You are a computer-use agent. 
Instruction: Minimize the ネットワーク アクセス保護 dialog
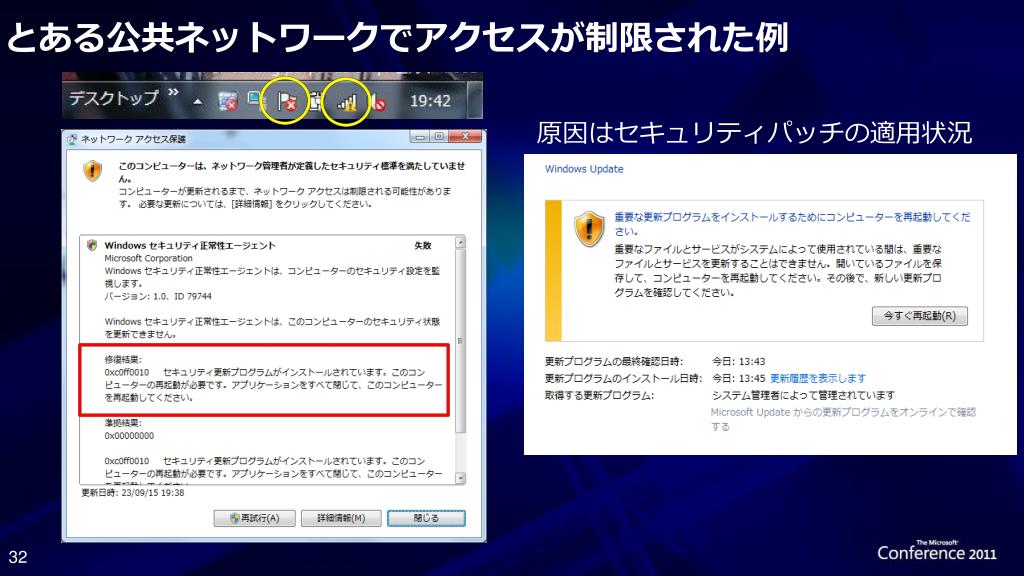click(420, 136)
